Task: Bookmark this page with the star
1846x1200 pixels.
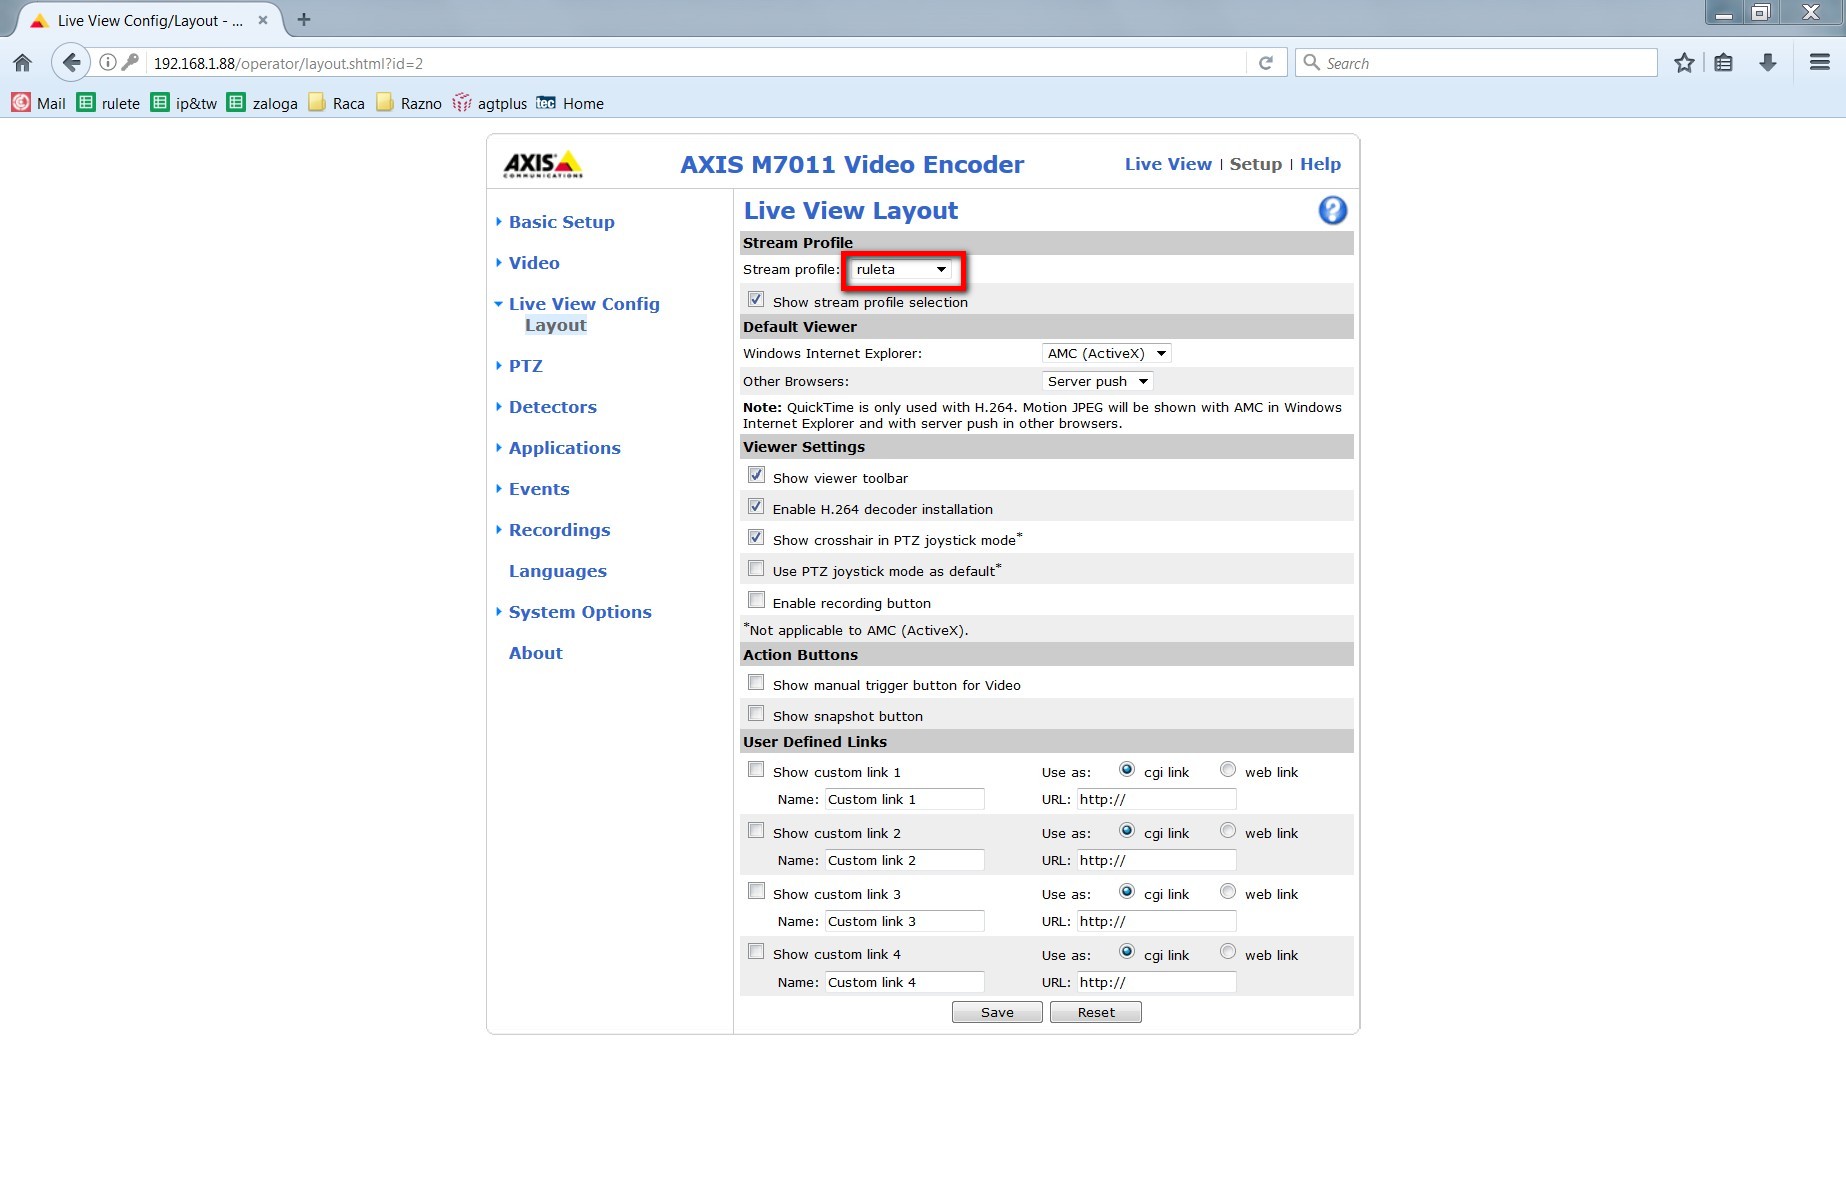Action: [1684, 63]
